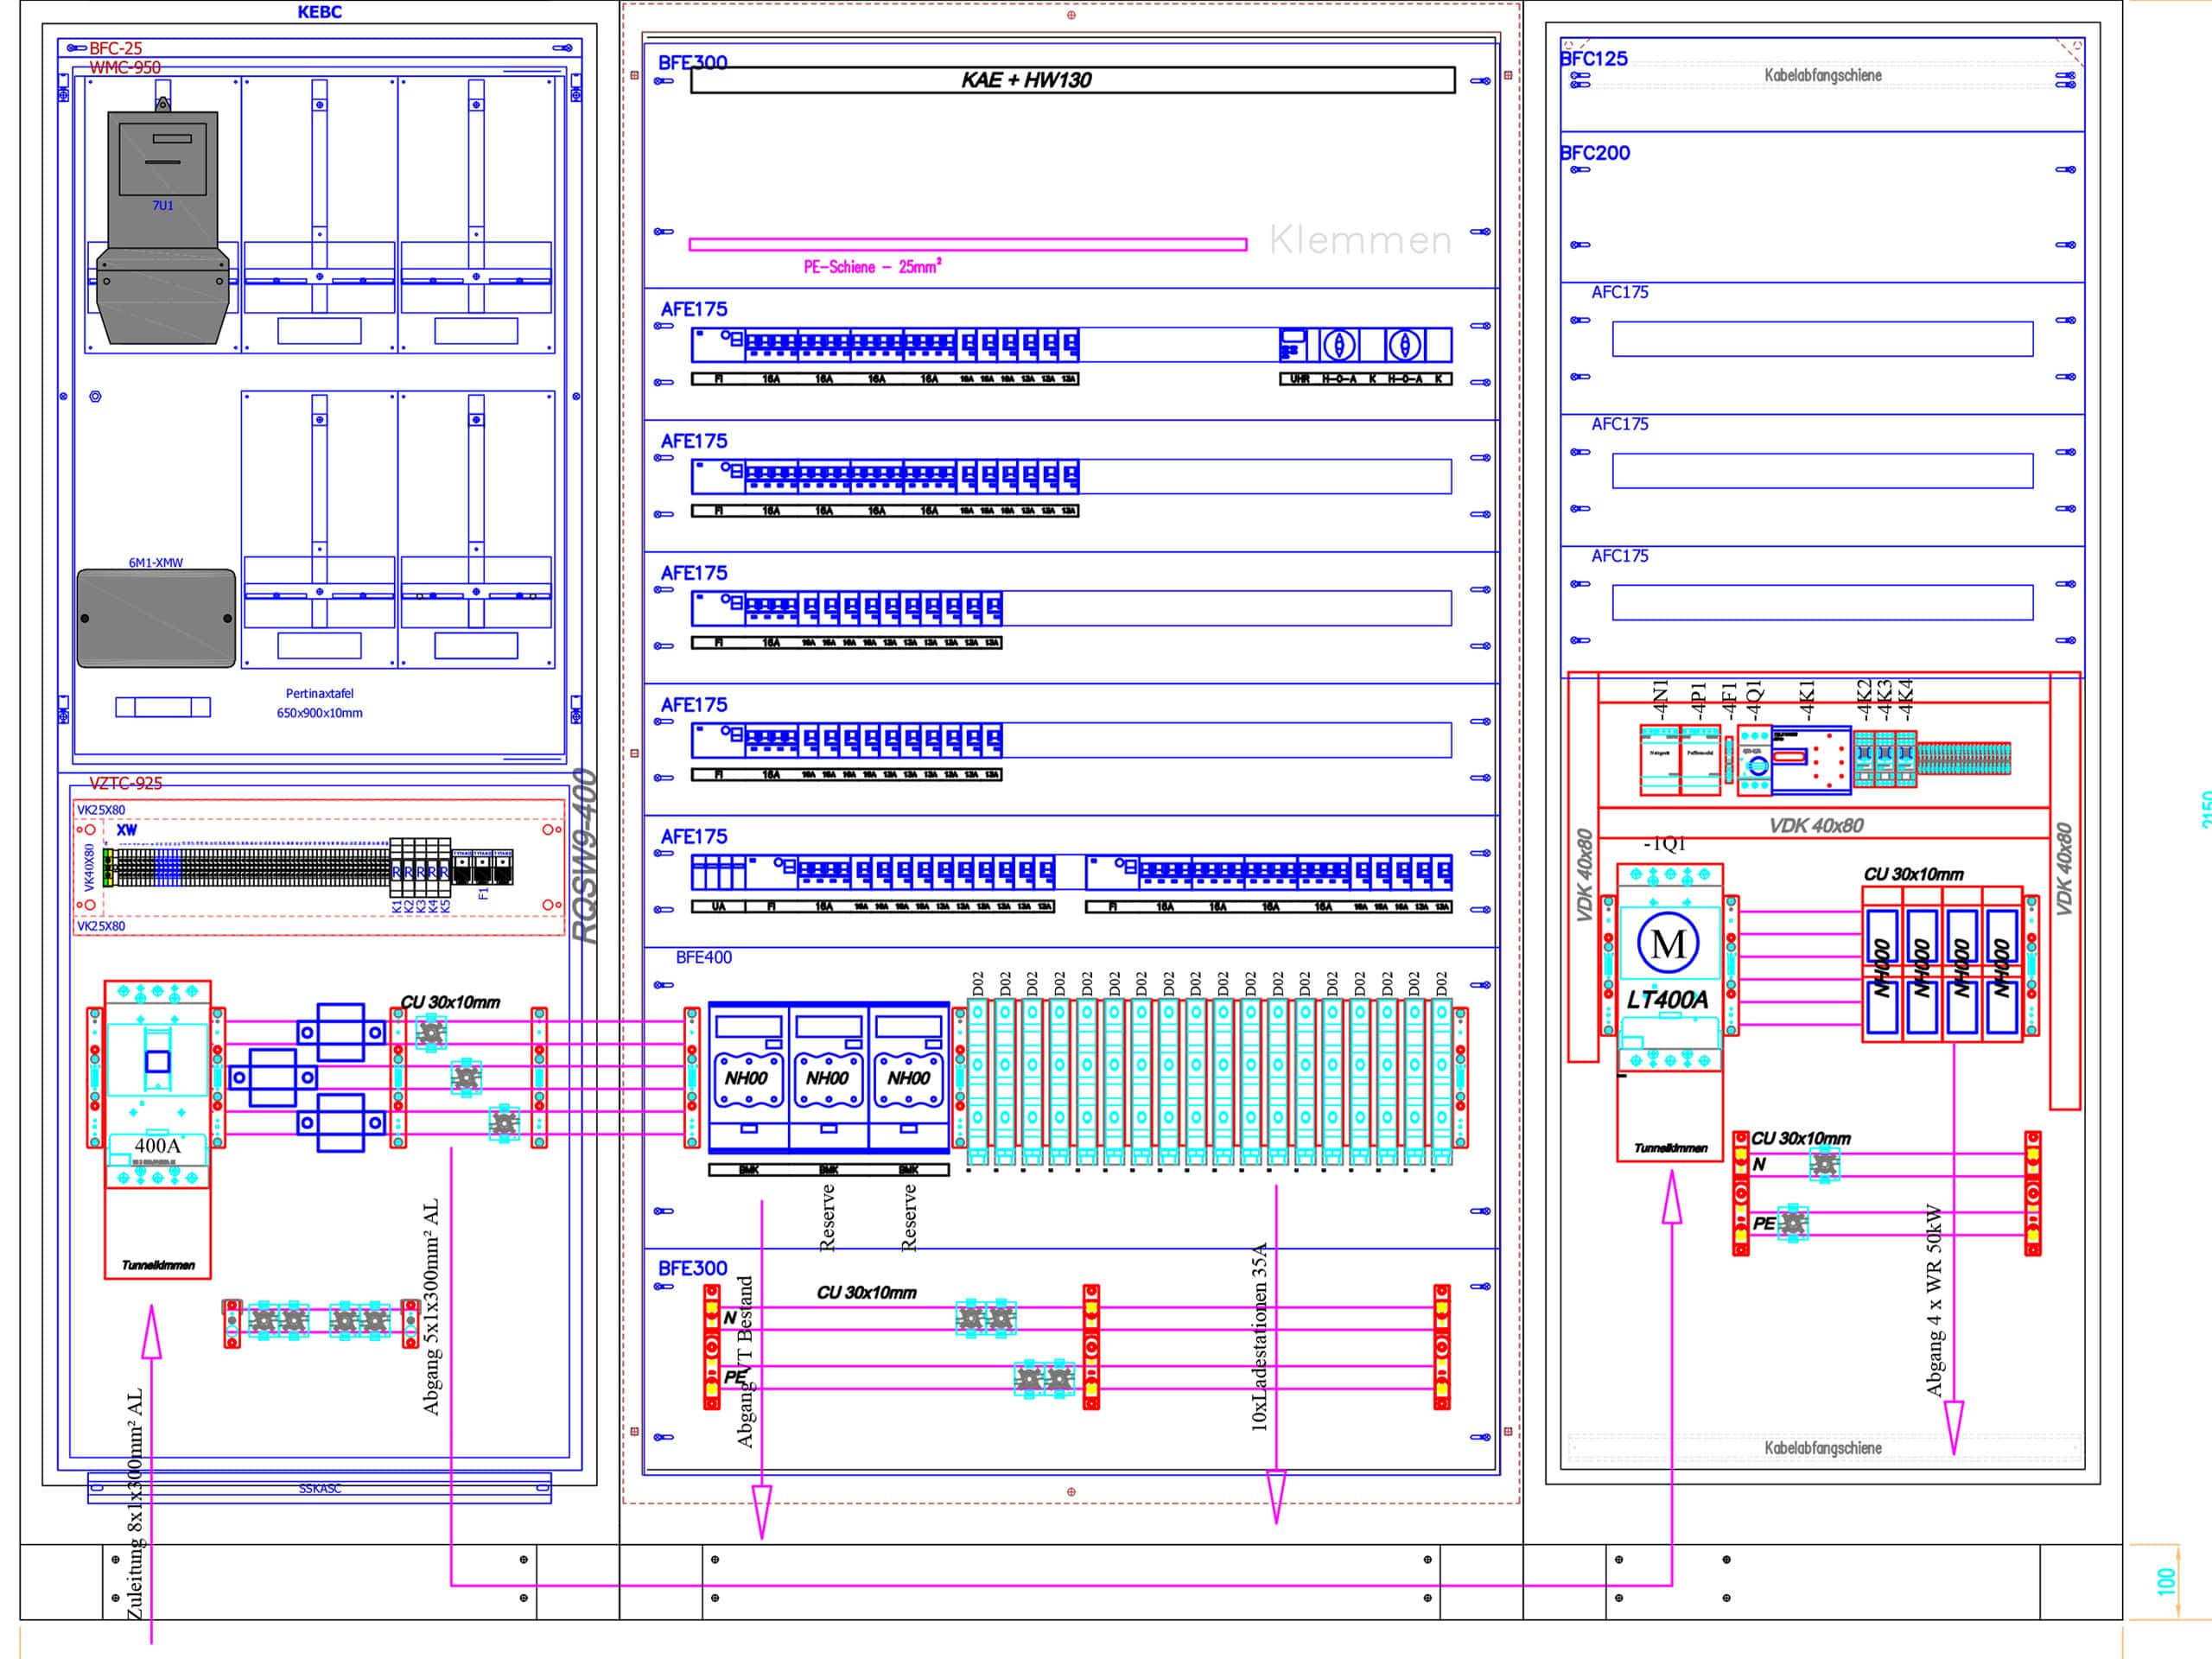Click the SSKASC base rail

coord(319,1488)
